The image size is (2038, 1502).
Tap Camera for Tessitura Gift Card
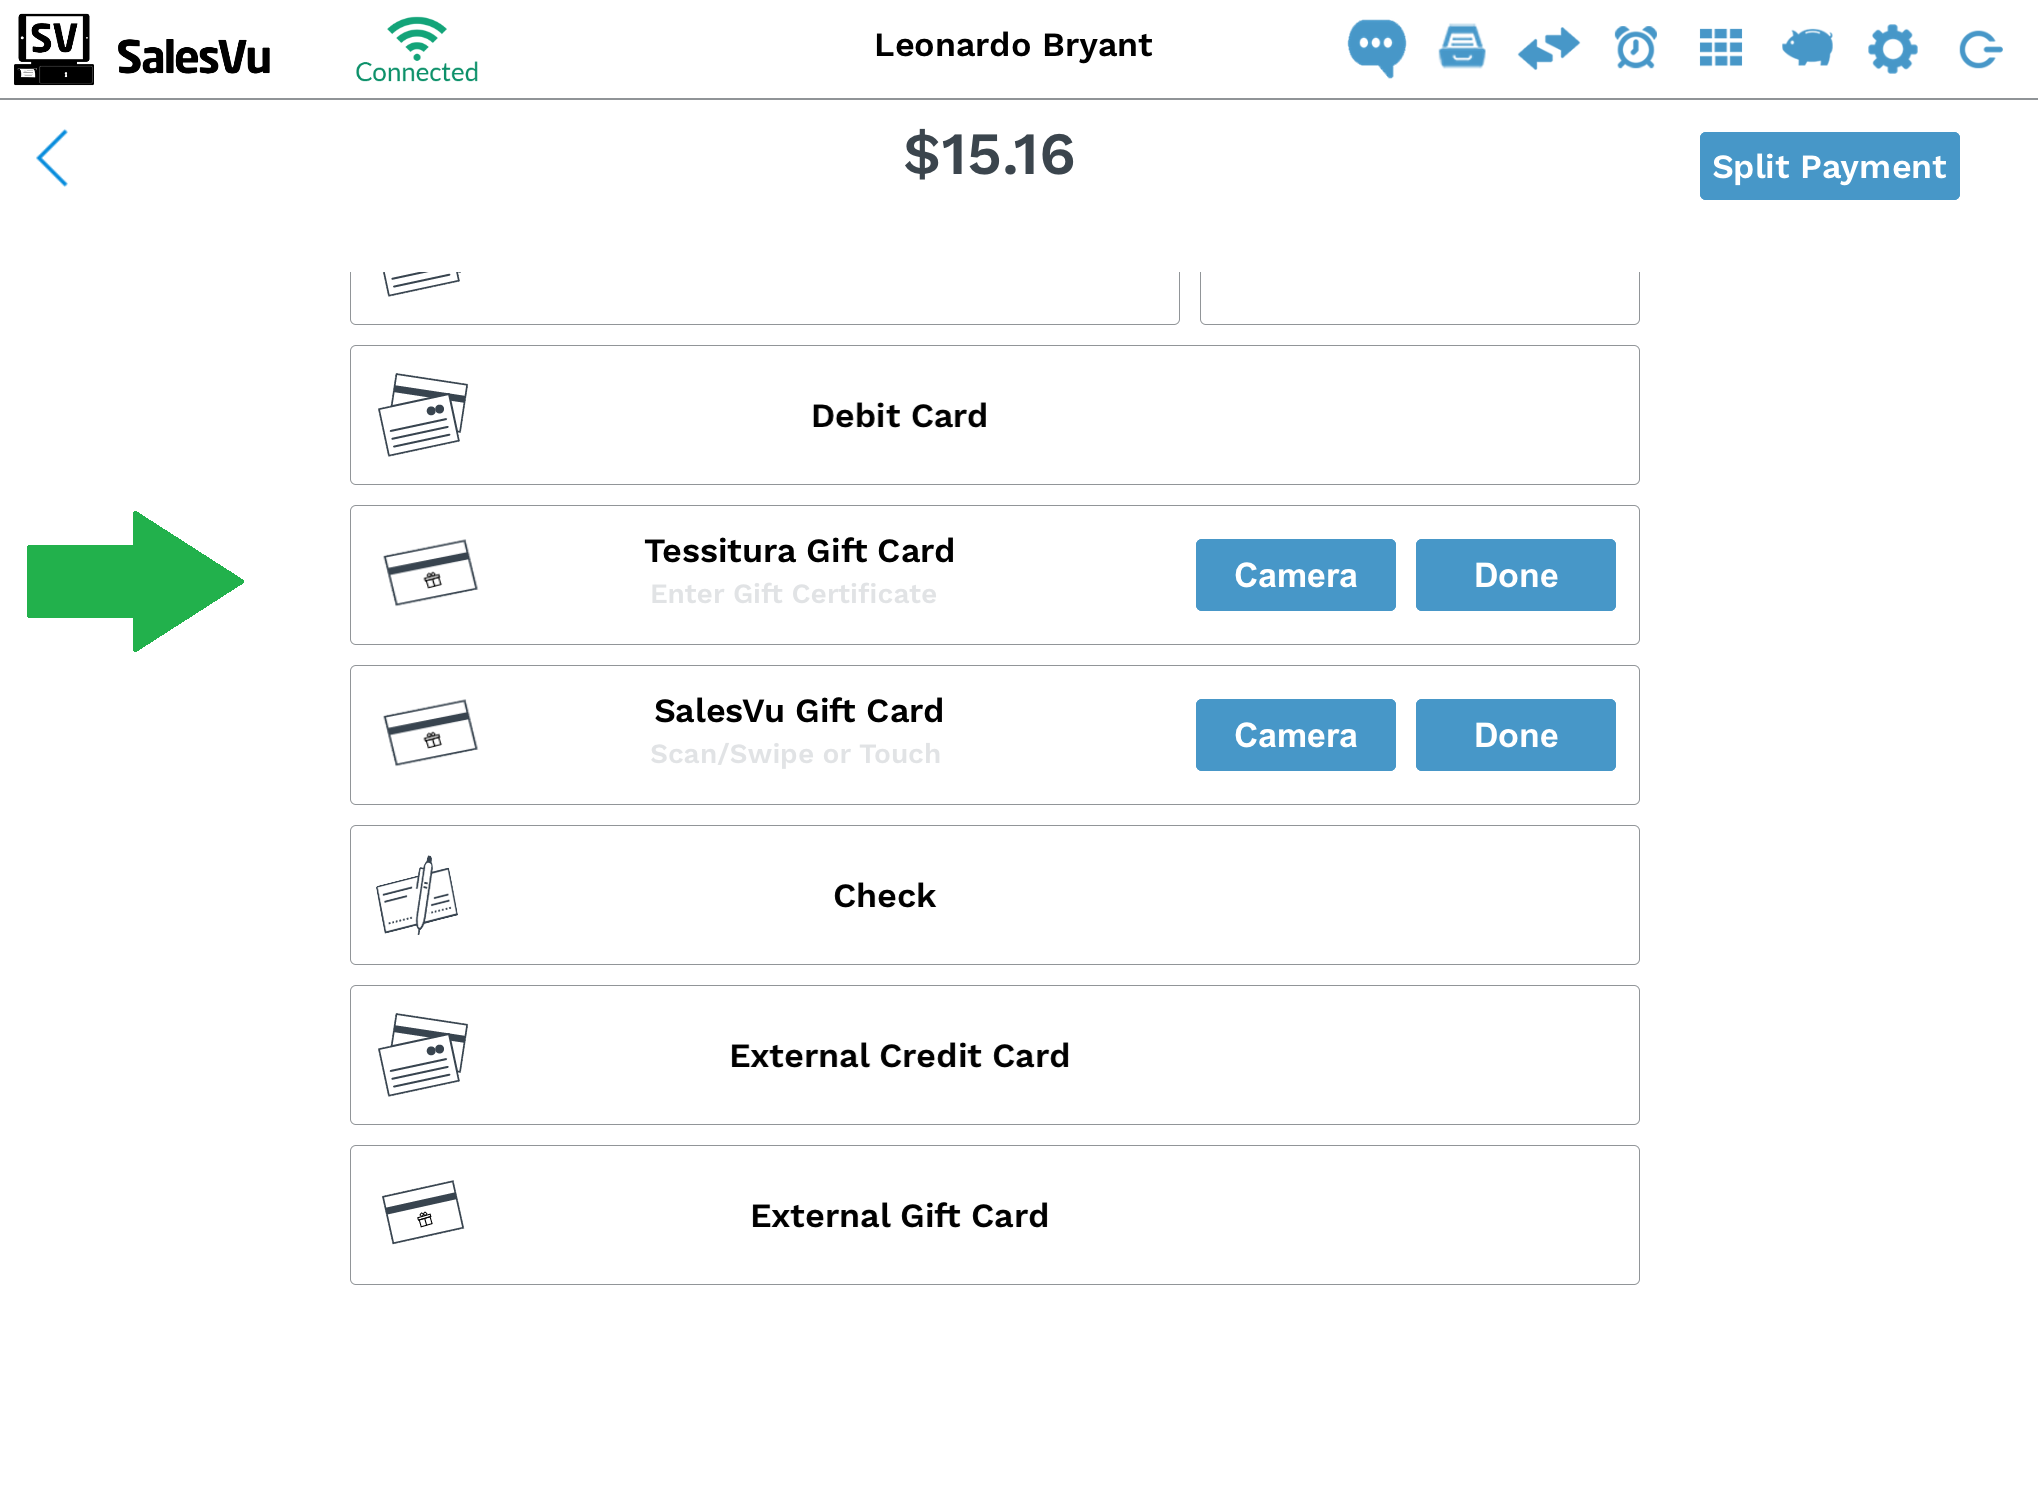(x=1296, y=575)
